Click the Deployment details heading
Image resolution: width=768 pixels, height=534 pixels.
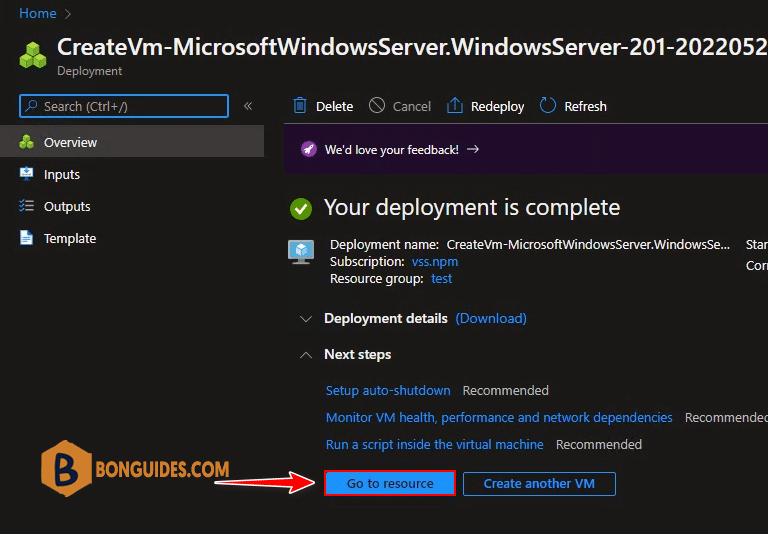(x=386, y=318)
